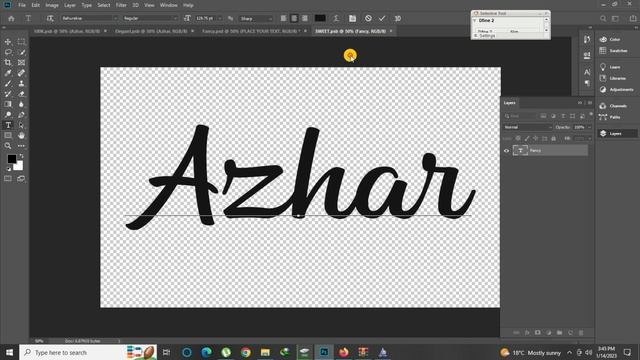This screenshot has height=360, width=640.
Task: Select the Eyedropper tool
Action: pos(8,73)
